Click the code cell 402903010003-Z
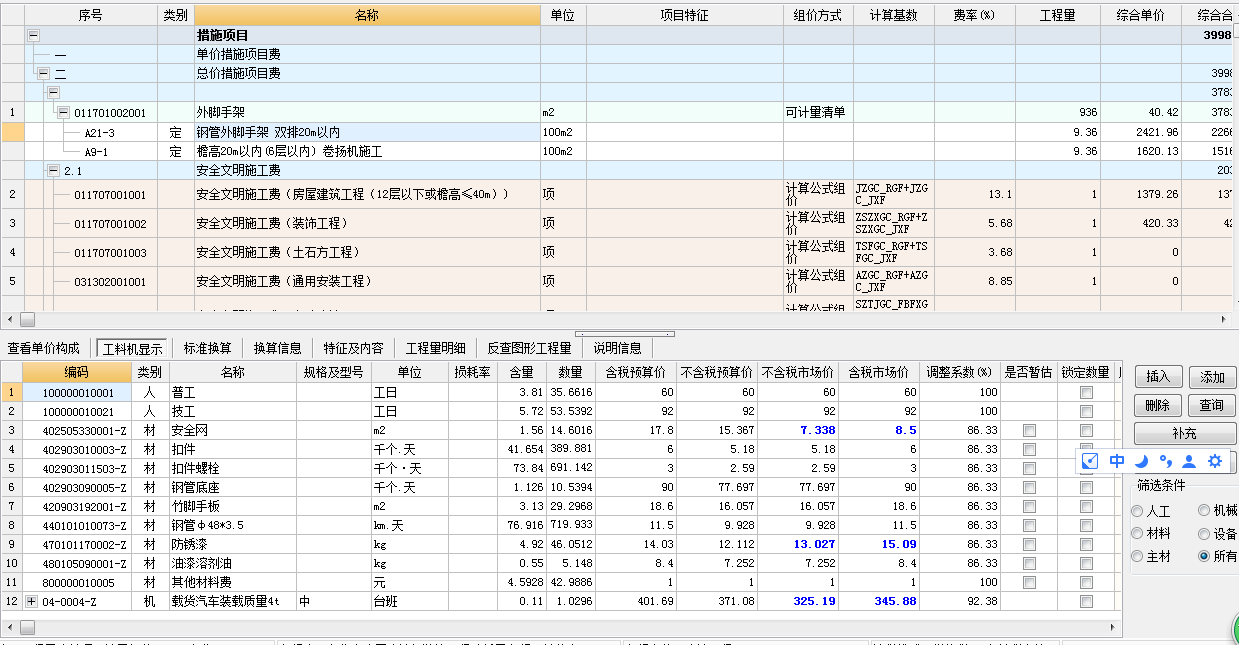 [x=77, y=449]
